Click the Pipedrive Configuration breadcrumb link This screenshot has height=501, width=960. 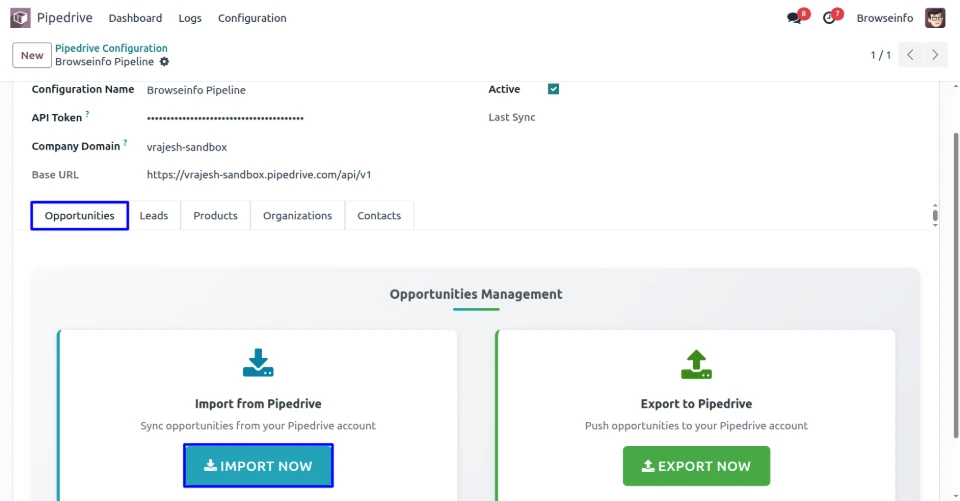[111, 48]
